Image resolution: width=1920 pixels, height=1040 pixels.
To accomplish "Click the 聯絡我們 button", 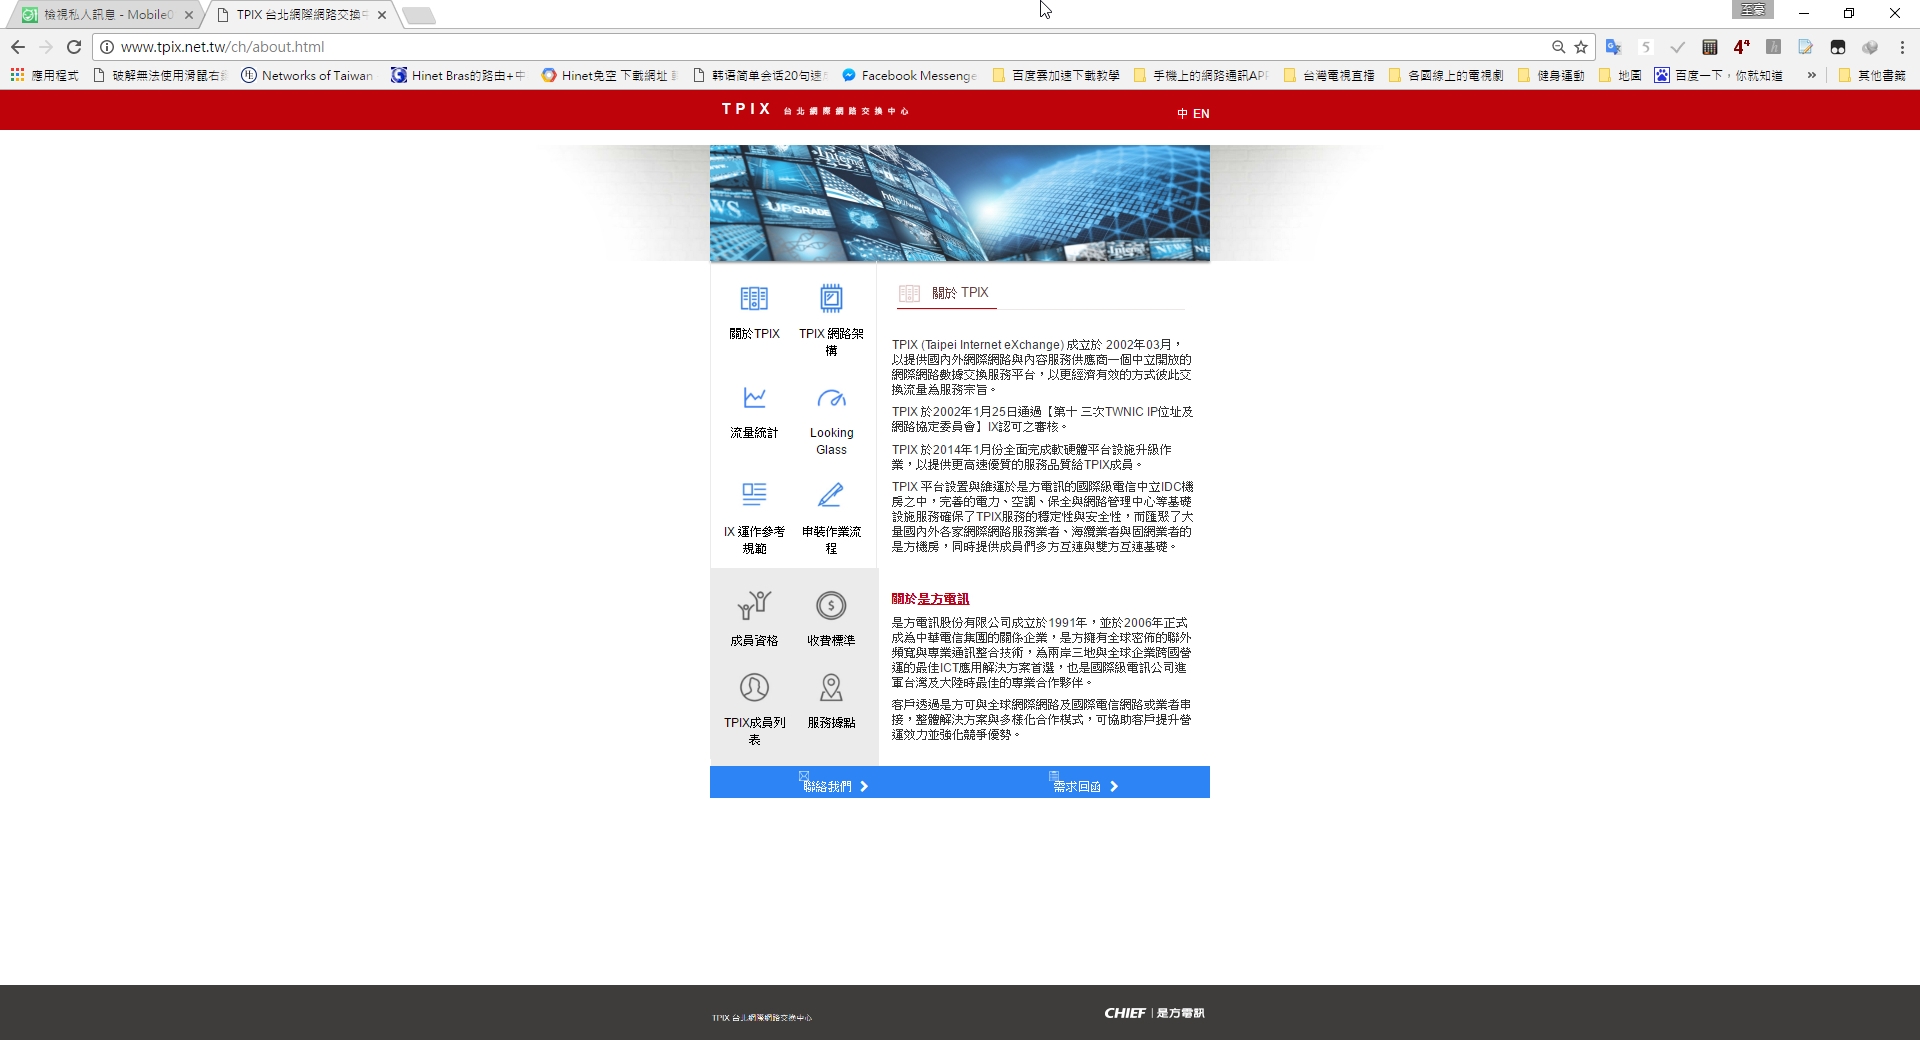I will pyautogui.click(x=835, y=783).
